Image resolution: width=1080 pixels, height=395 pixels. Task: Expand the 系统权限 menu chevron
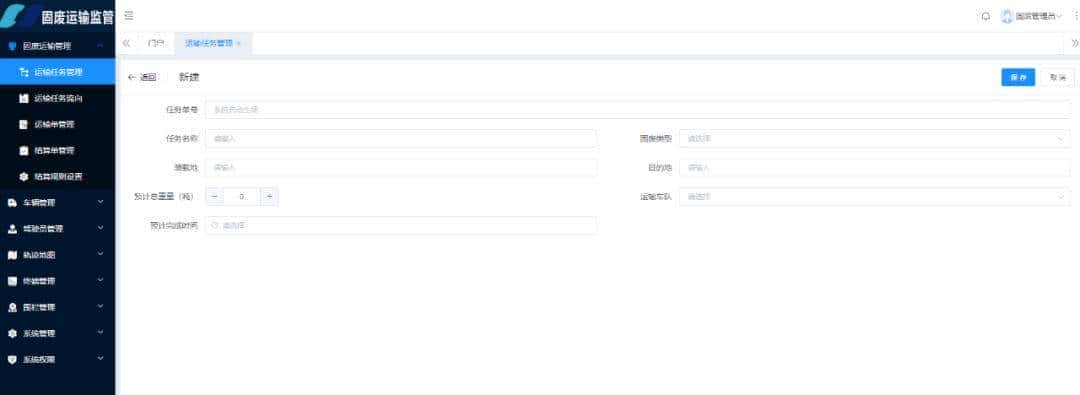tap(101, 359)
